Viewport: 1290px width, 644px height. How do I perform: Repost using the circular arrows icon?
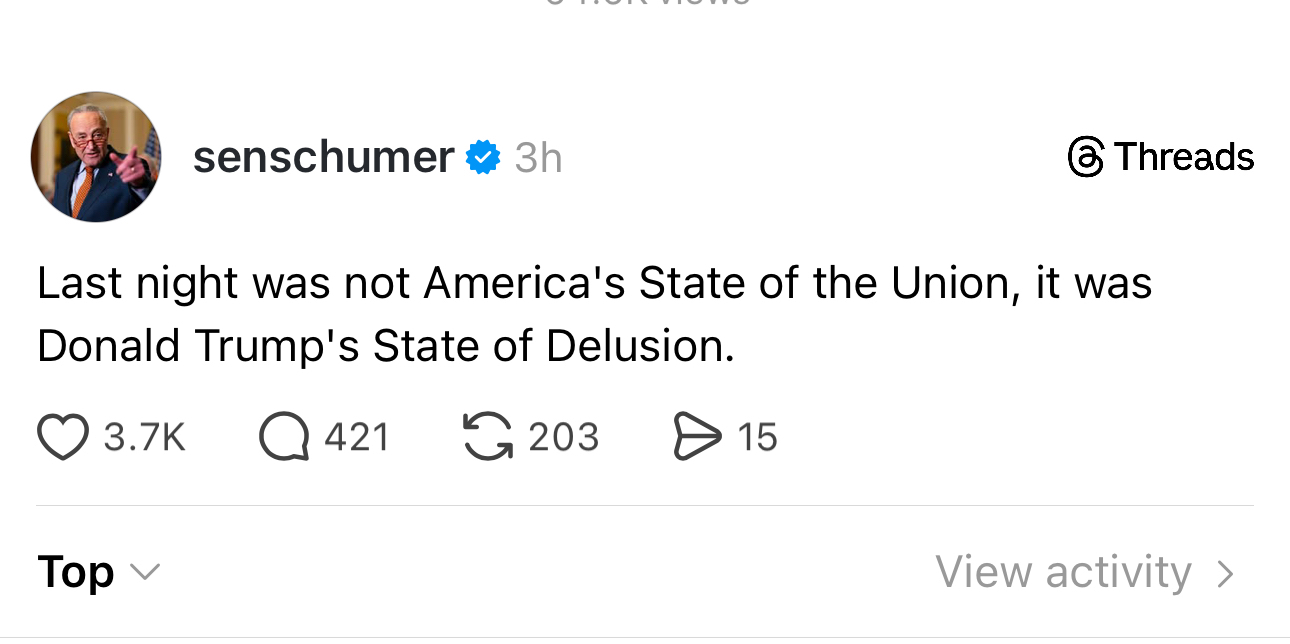point(487,438)
